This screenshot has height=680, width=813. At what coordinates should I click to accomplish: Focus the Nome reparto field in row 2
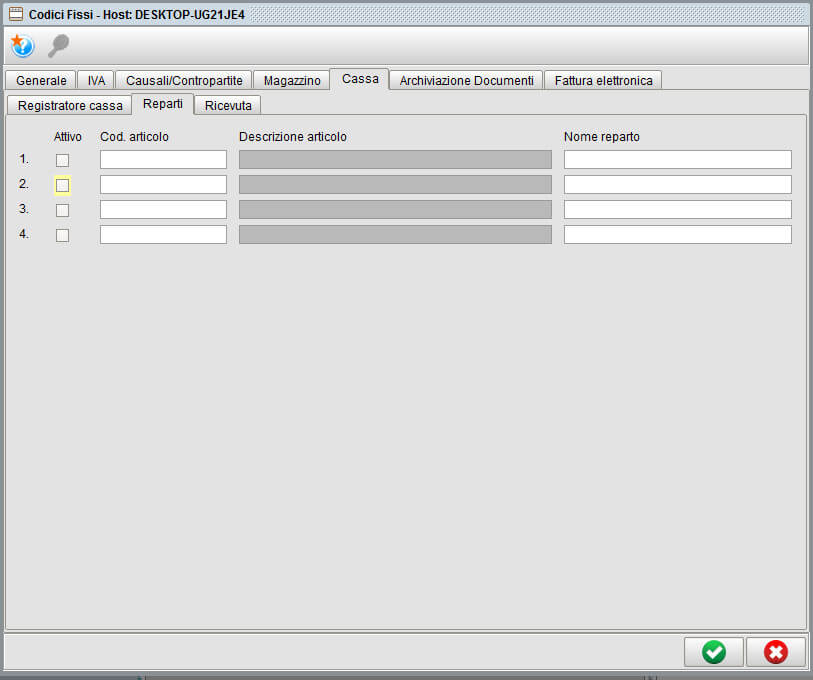(677, 185)
